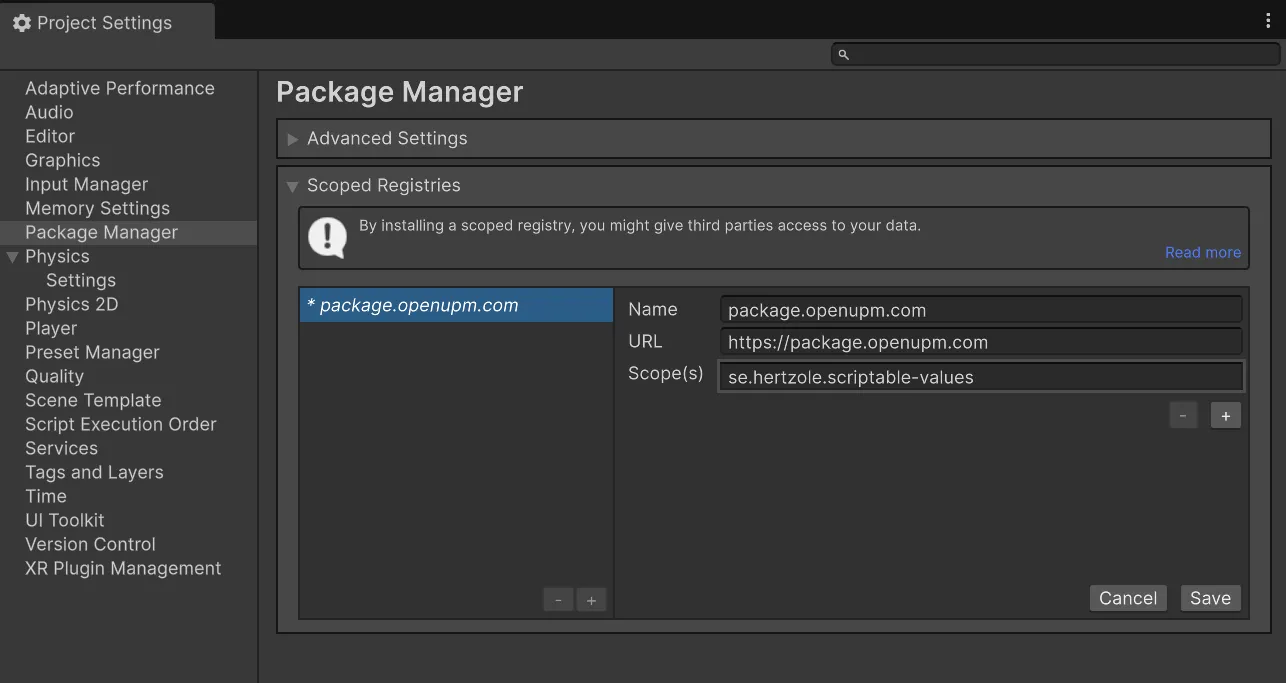Select Tags and Layers in the sidebar
Viewport: 1286px width, 683px height.
[x=94, y=472]
